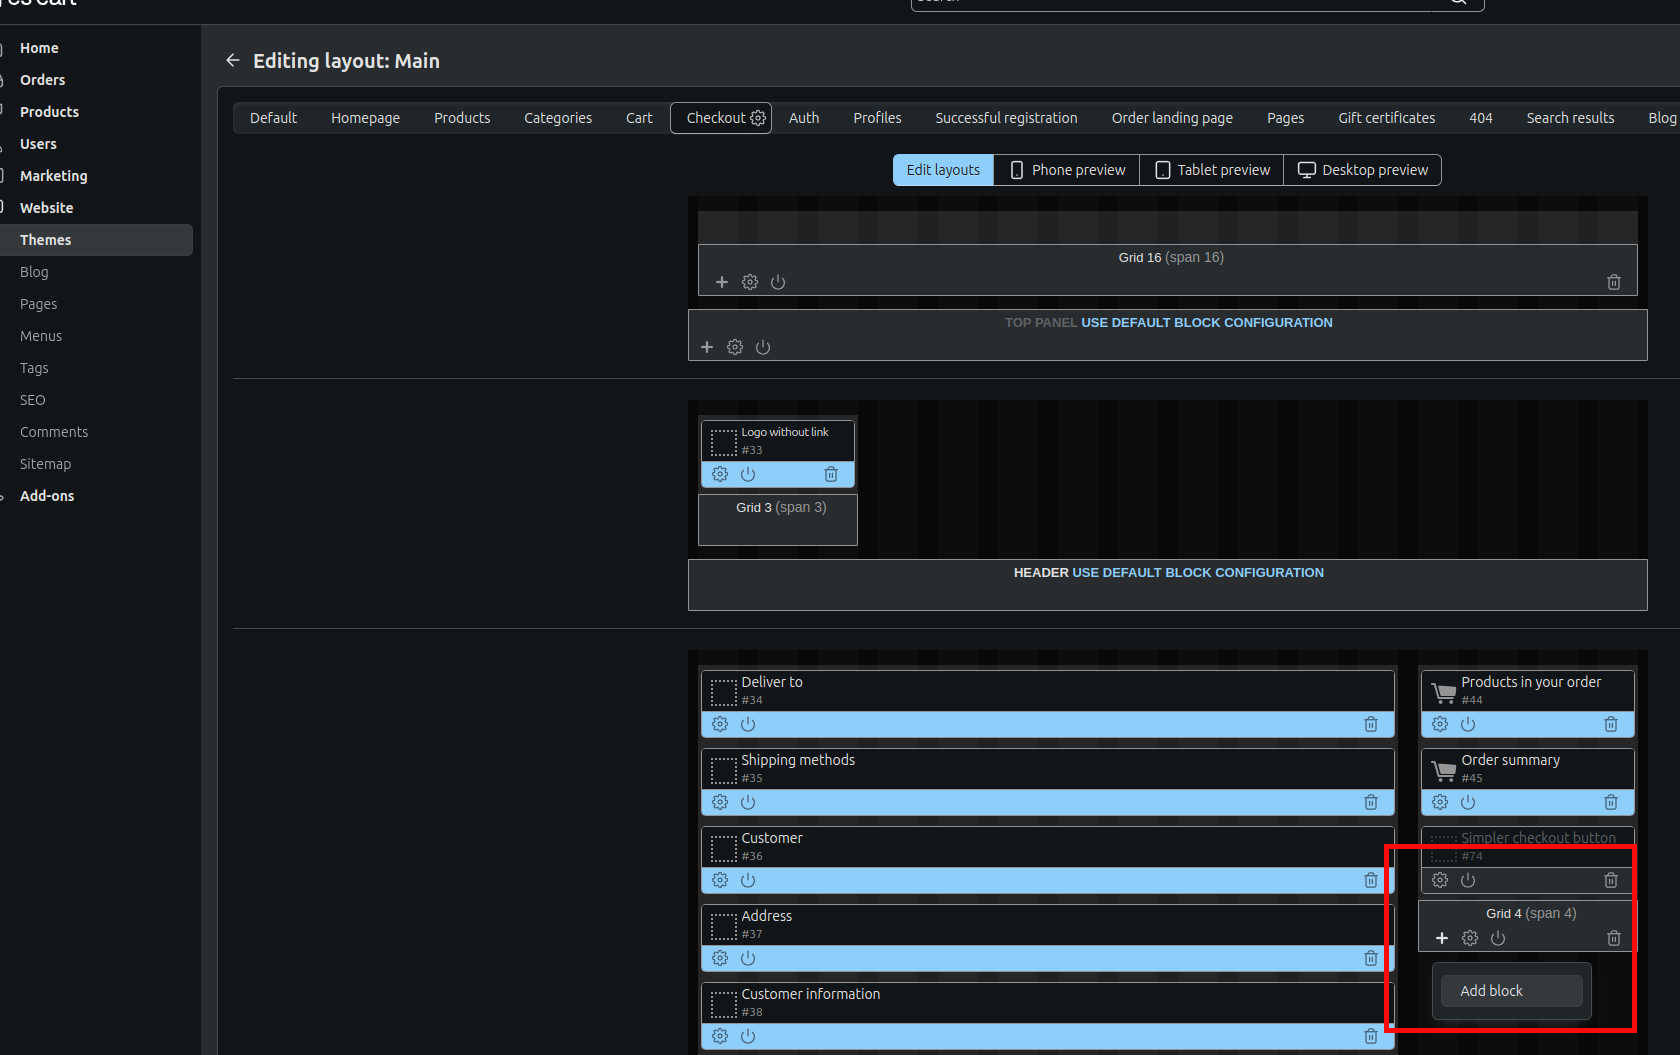
Task: Switch to the Homepage layout tab
Action: pos(365,118)
